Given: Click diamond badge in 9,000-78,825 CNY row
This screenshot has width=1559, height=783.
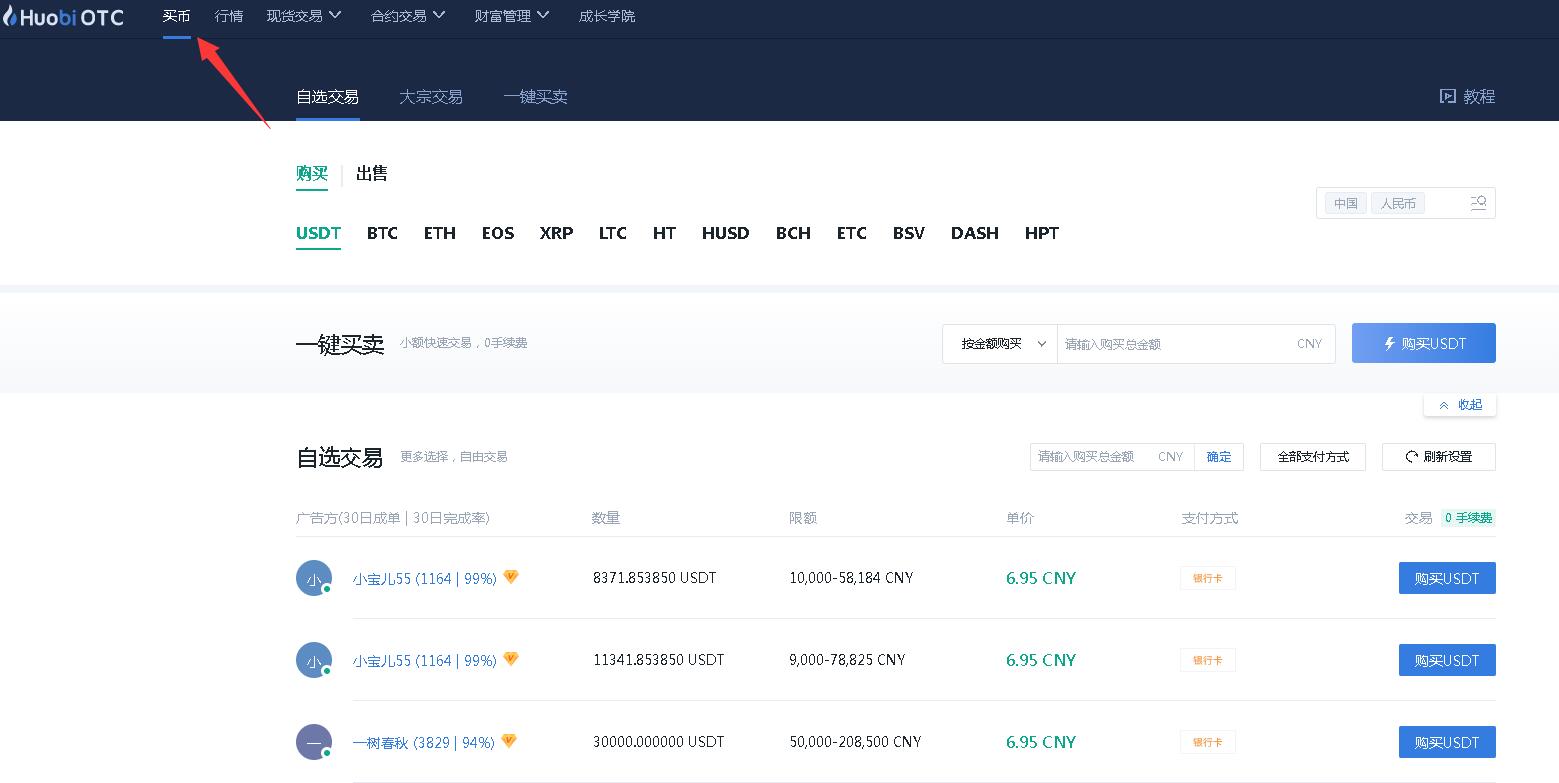Looking at the screenshot, I should (511, 659).
